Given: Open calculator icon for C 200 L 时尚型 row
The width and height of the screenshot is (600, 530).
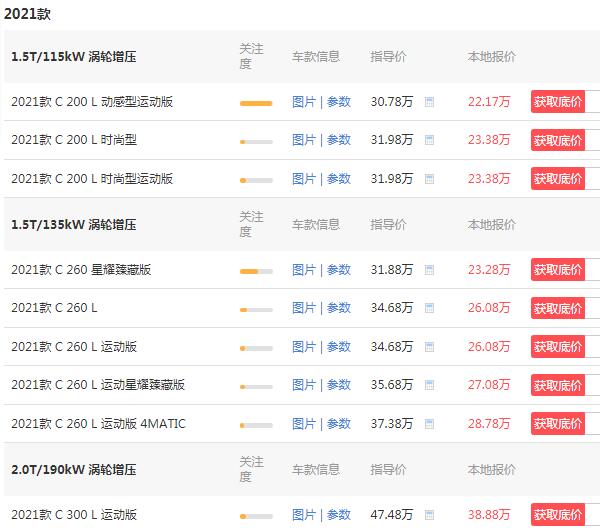Looking at the screenshot, I should pyautogui.click(x=429, y=140).
